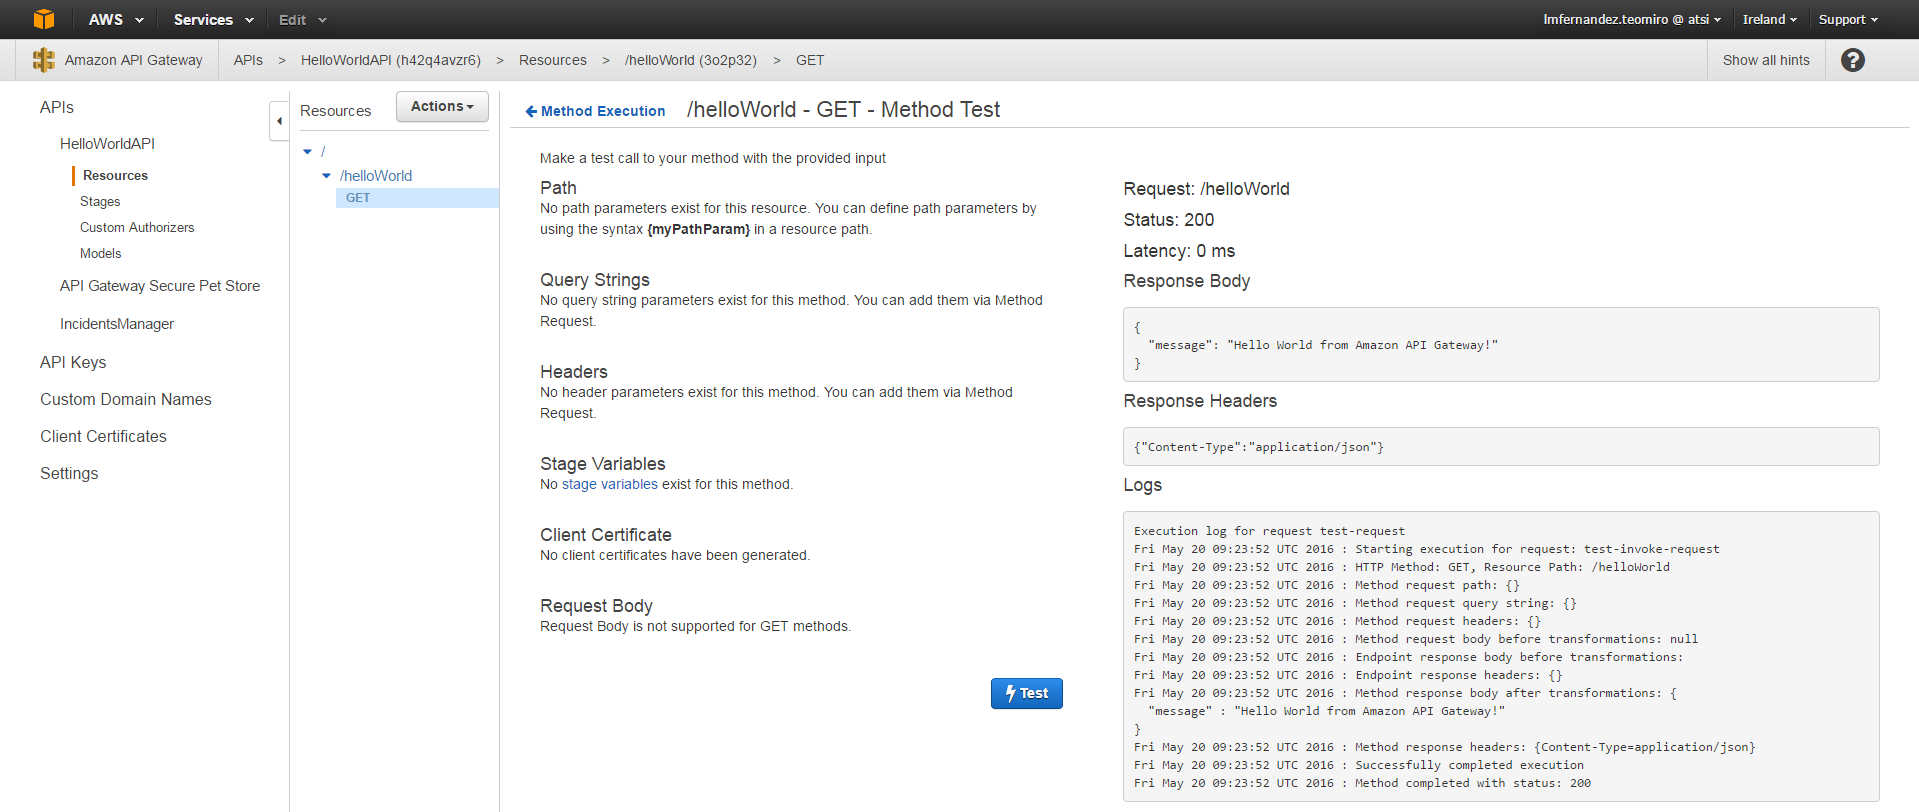The image size is (1919, 812).
Task: Go back via Method Execution arrow link
Action: pyautogui.click(x=595, y=111)
